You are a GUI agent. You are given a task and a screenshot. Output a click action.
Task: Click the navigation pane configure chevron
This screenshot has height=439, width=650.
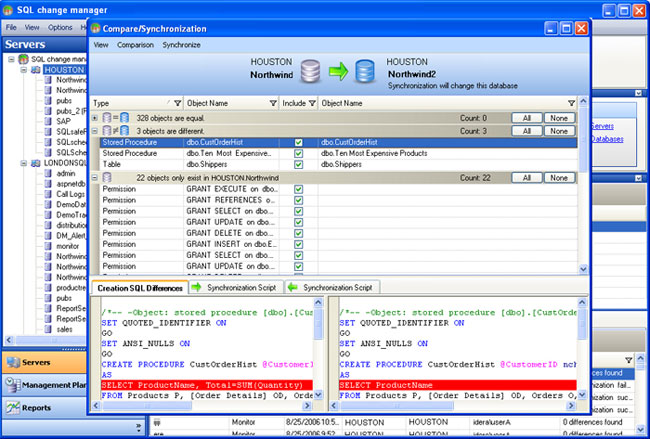pyautogui.click(x=138, y=426)
